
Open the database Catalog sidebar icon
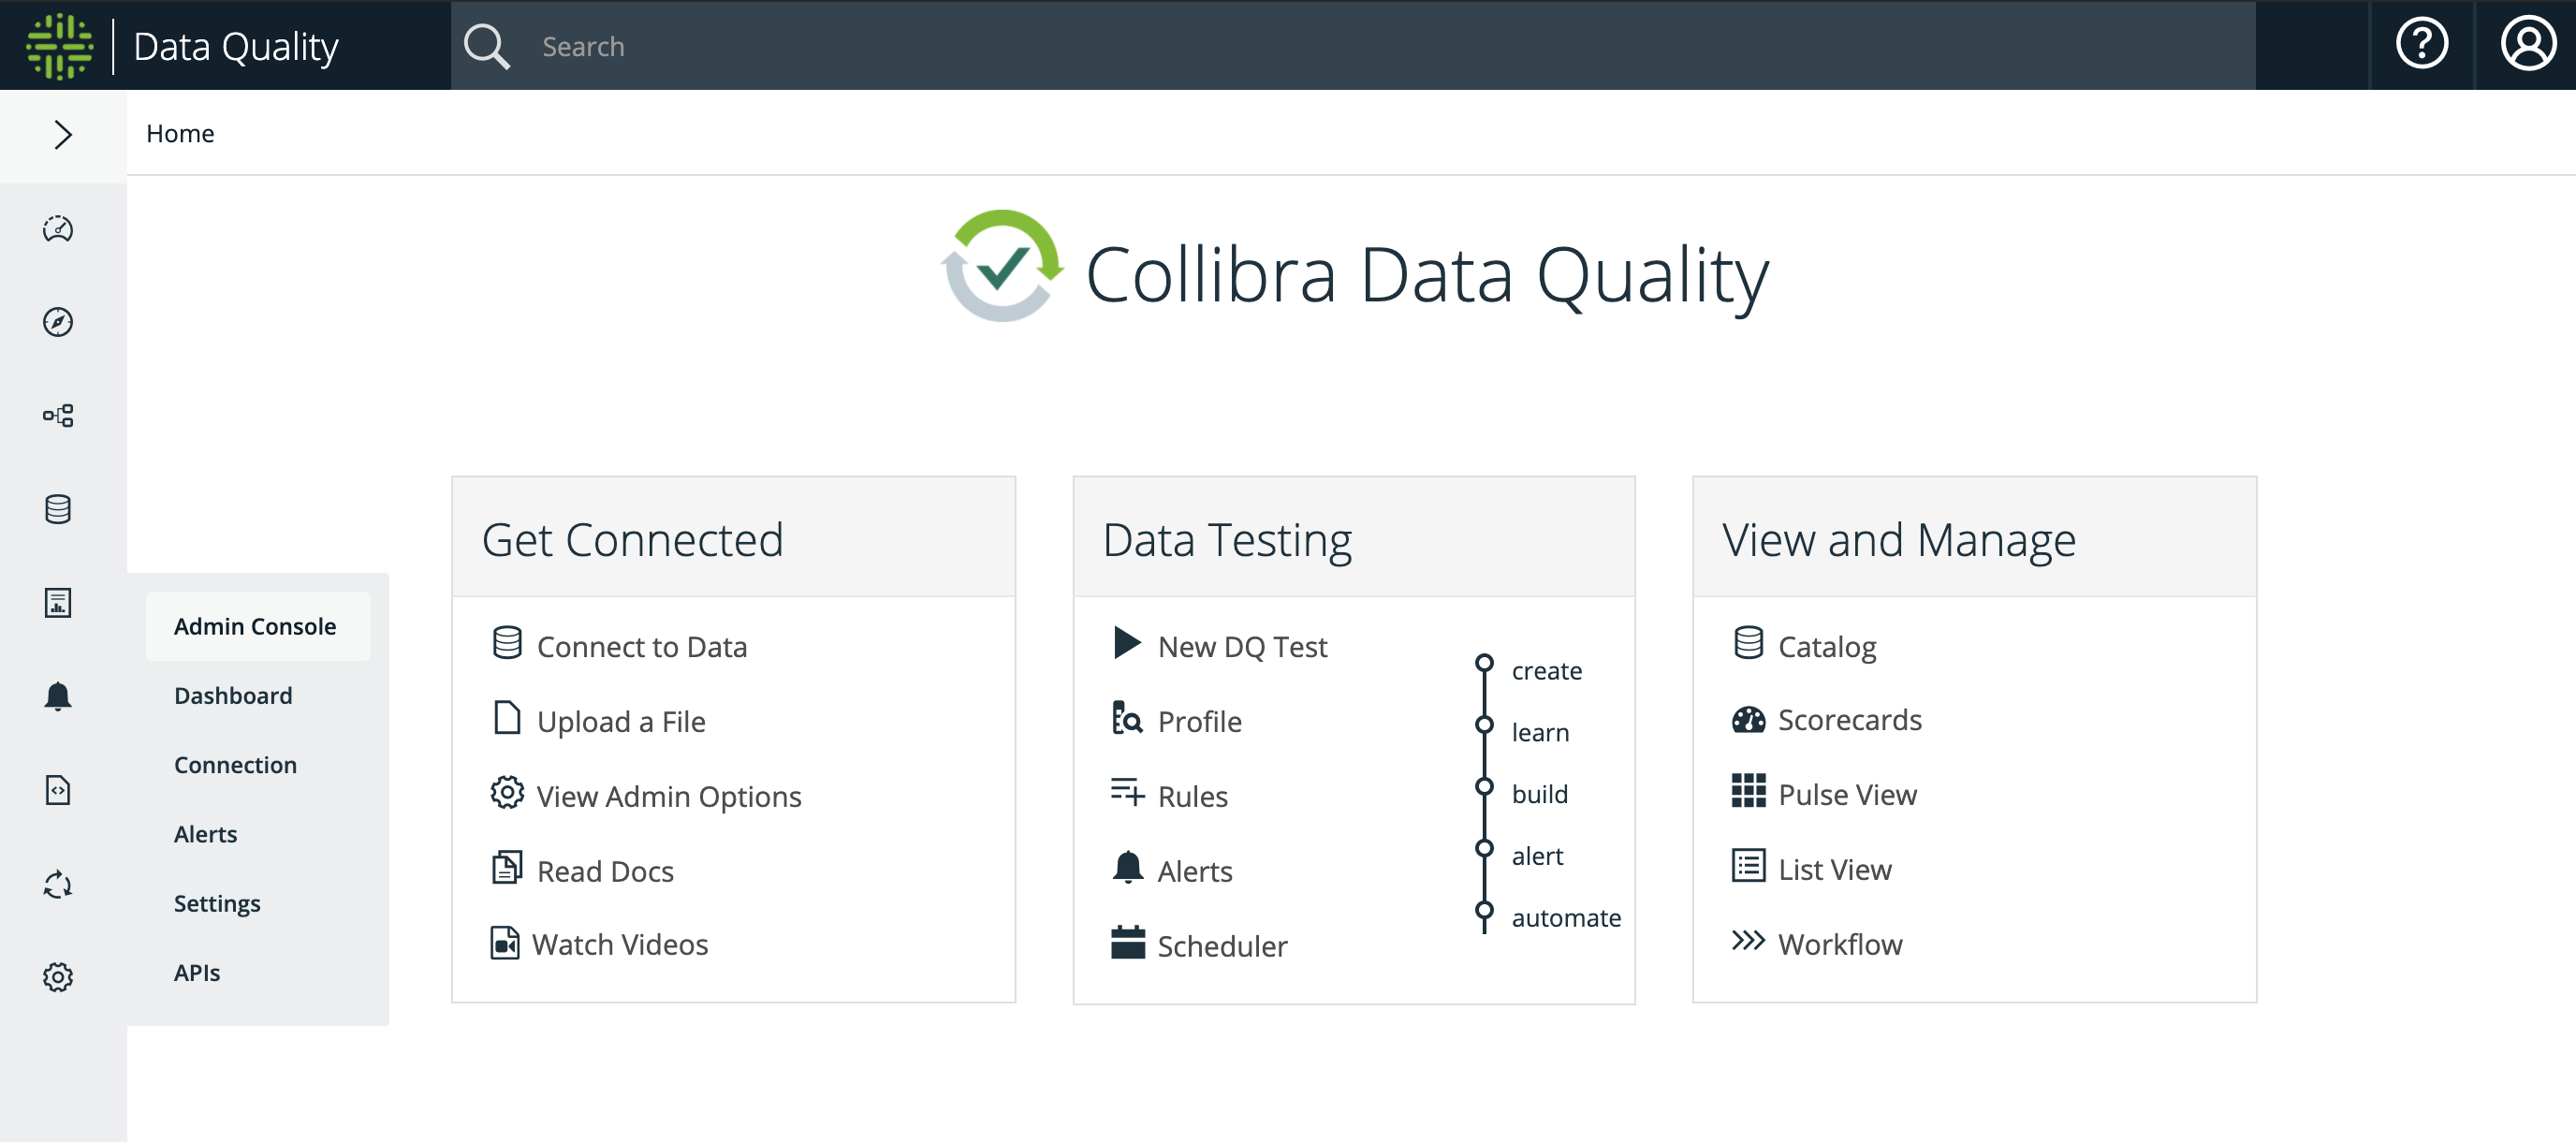pyautogui.click(x=58, y=509)
